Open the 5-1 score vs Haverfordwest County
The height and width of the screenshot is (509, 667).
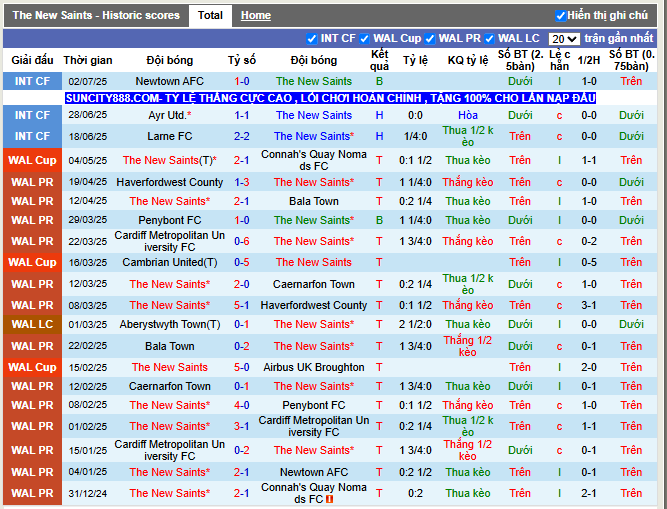pyautogui.click(x=242, y=305)
